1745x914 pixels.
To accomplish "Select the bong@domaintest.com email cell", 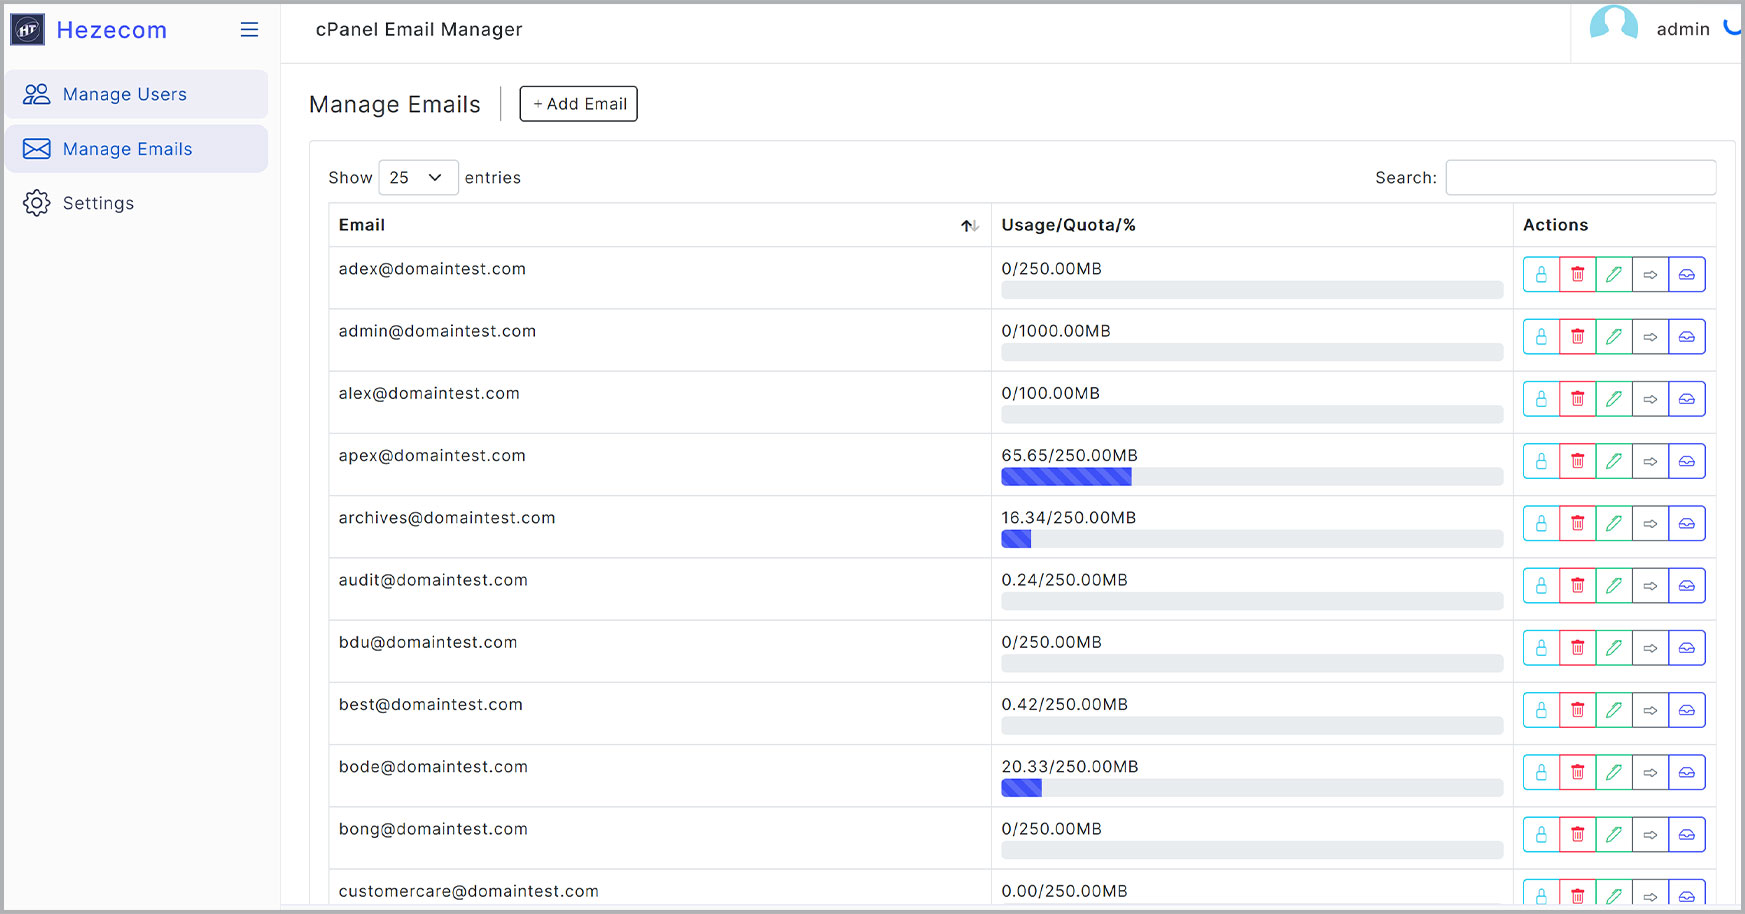I will pos(660,838).
